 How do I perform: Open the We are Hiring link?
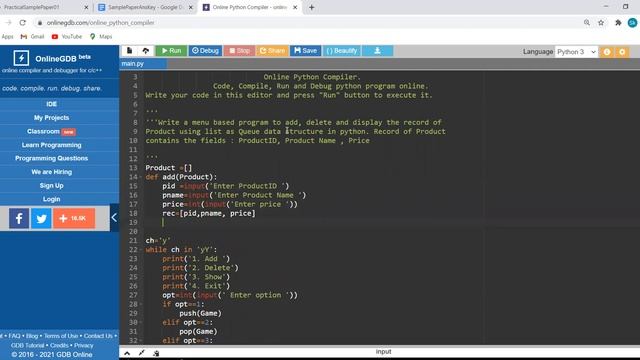tap(51, 172)
